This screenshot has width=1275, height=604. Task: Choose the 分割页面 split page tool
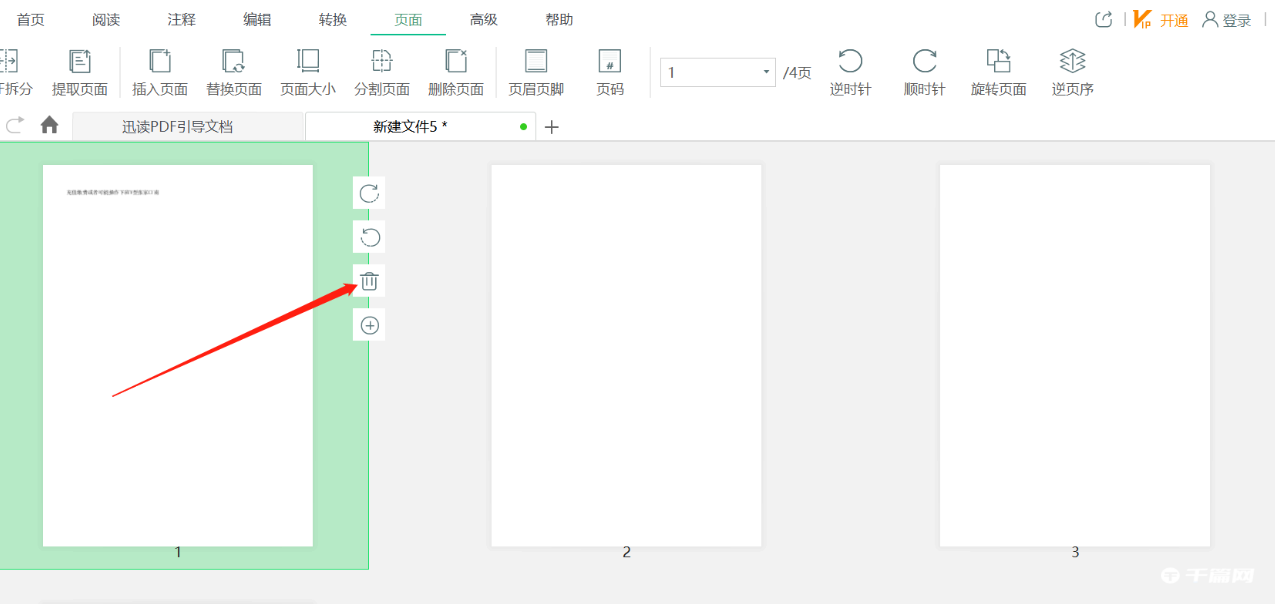[381, 62]
